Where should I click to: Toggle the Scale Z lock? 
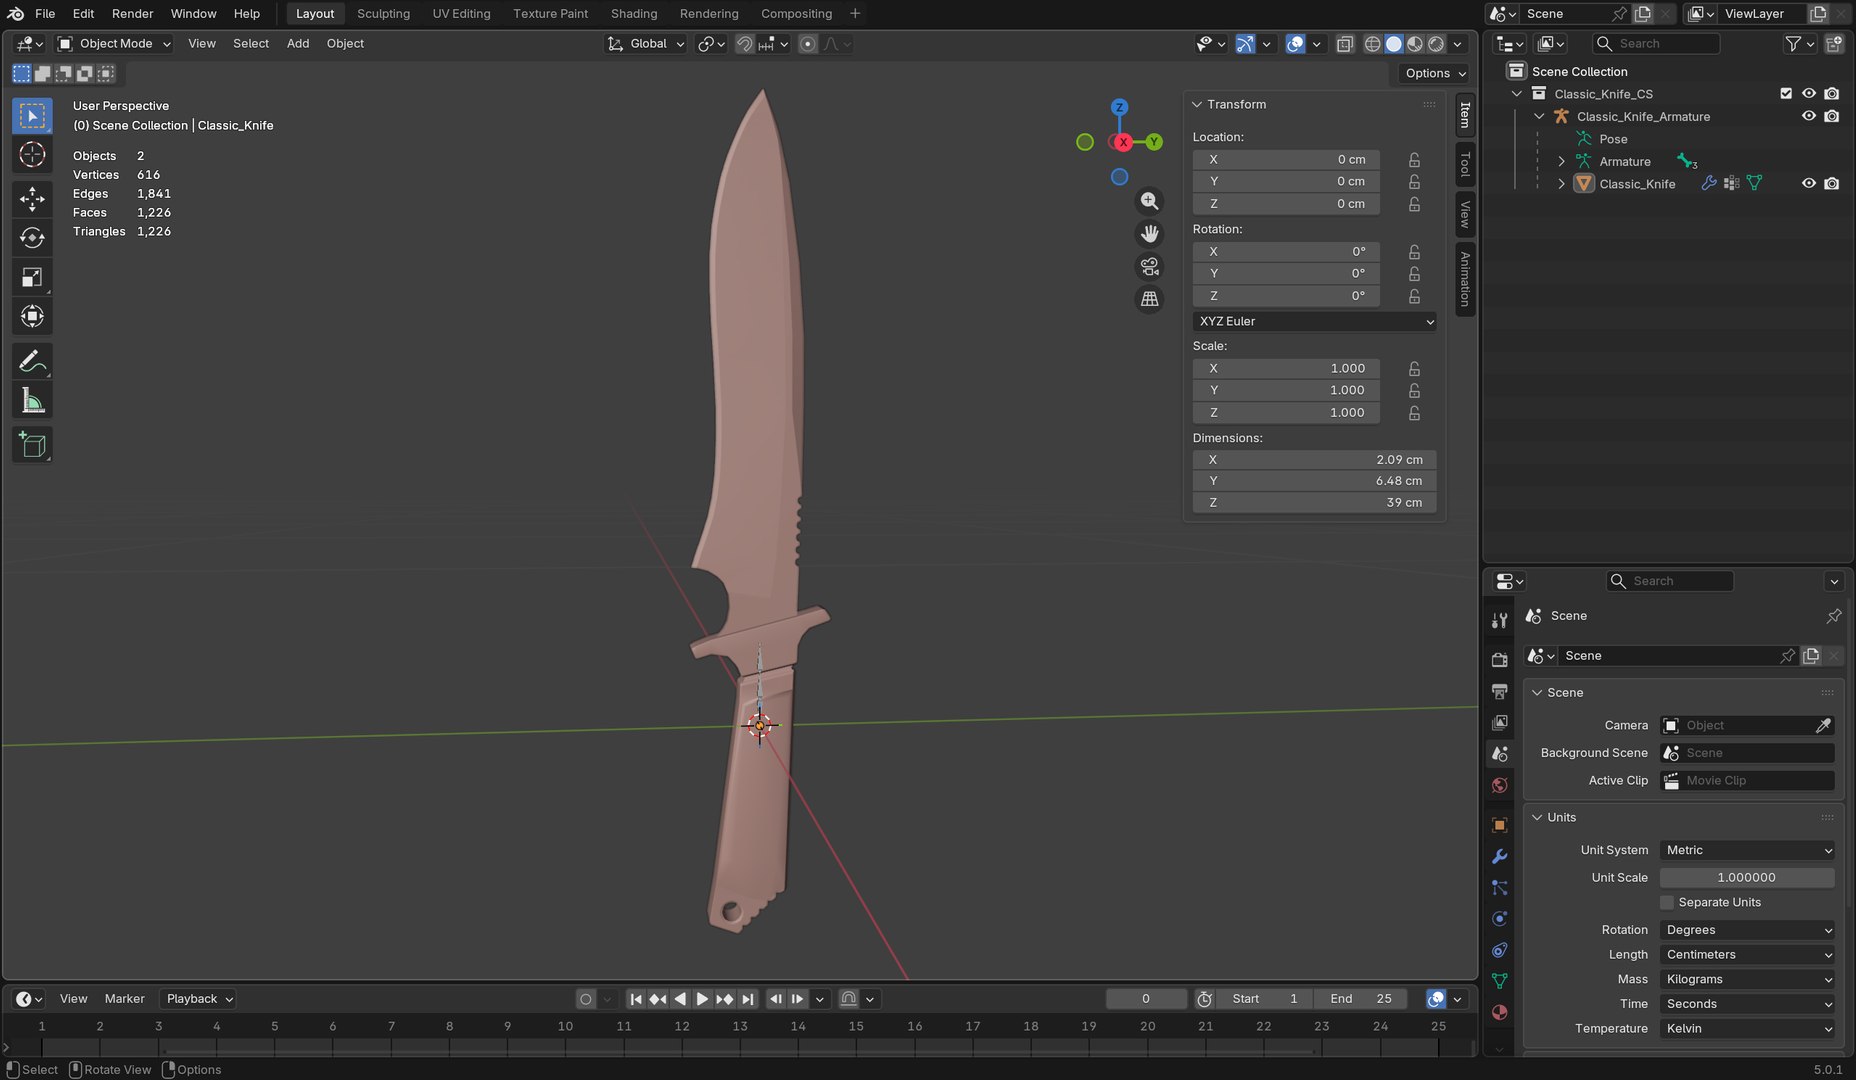(1414, 413)
